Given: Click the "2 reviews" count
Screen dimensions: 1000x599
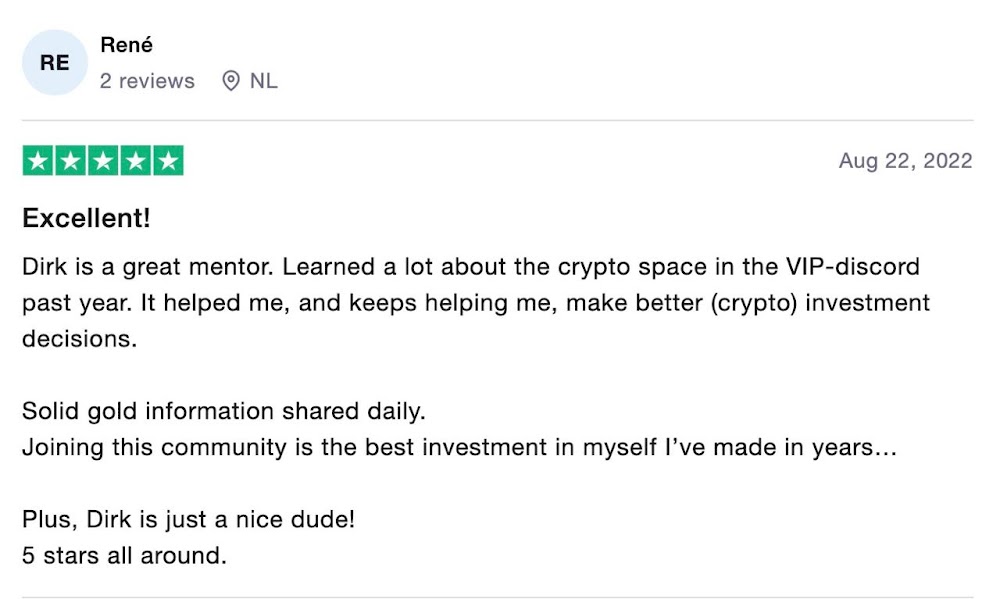Looking at the screenshot, I should [147, 81].
